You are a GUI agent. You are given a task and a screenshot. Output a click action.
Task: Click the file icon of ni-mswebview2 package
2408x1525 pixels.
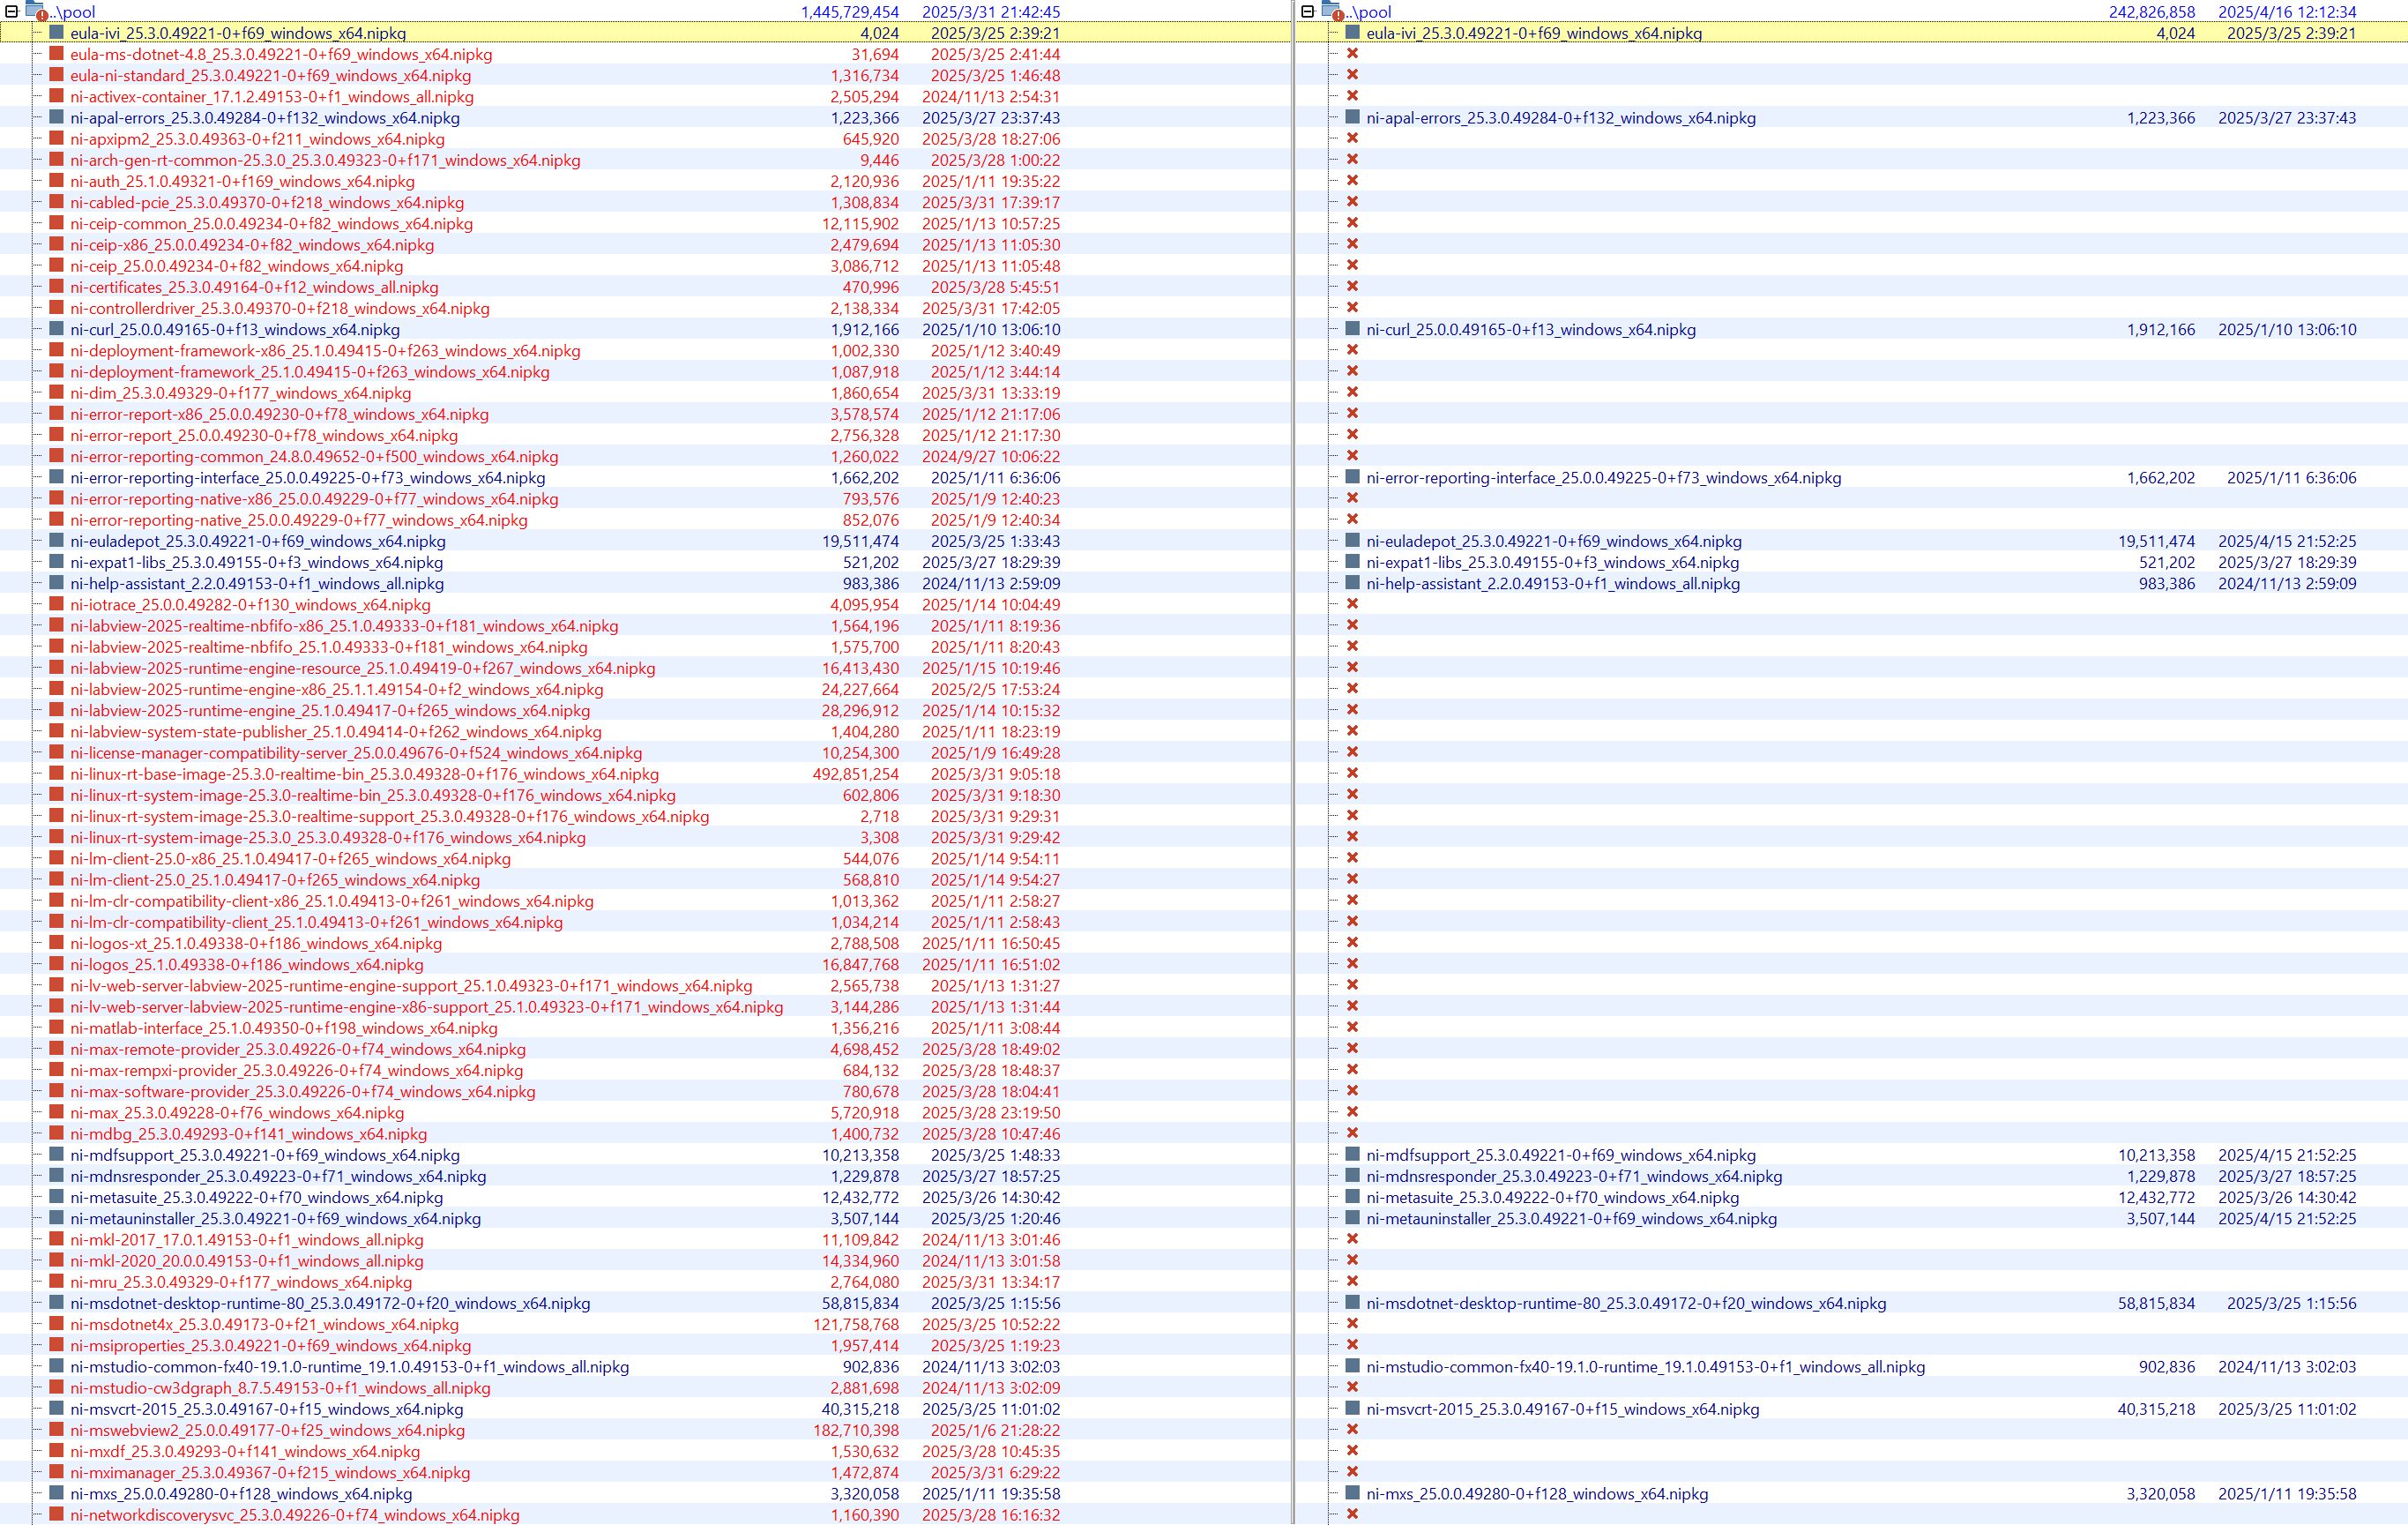click(57, 1430)
